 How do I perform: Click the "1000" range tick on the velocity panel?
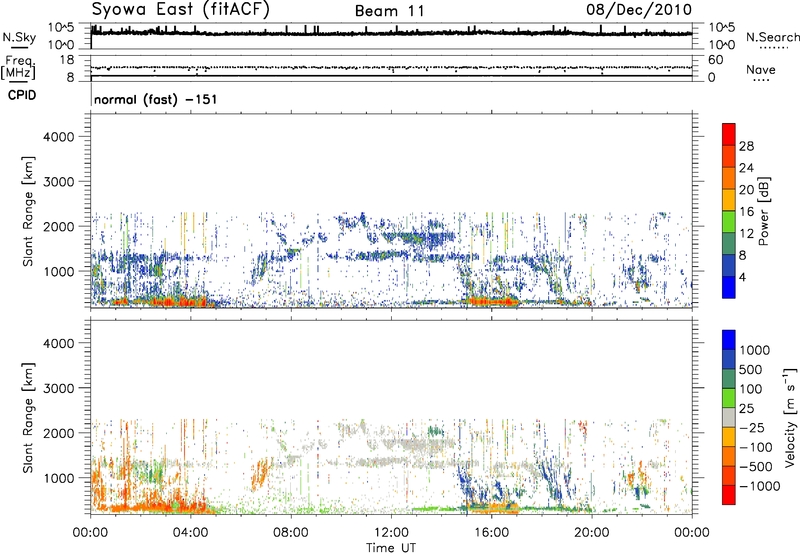pyautogui.click(x=58, y=478)
